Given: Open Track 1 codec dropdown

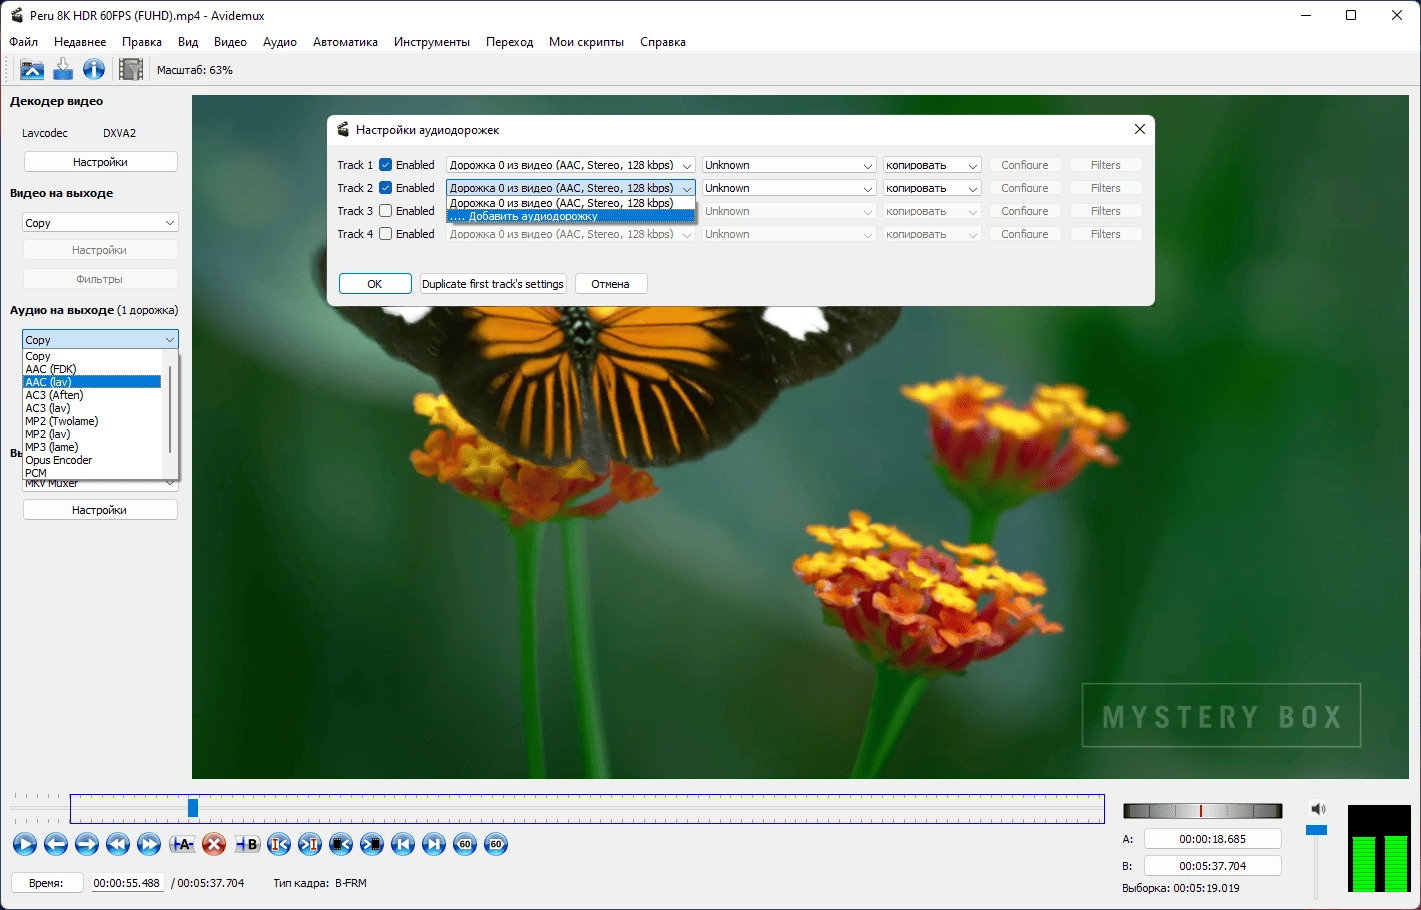Looking at the screenshot, I should (x=932, y=165).
